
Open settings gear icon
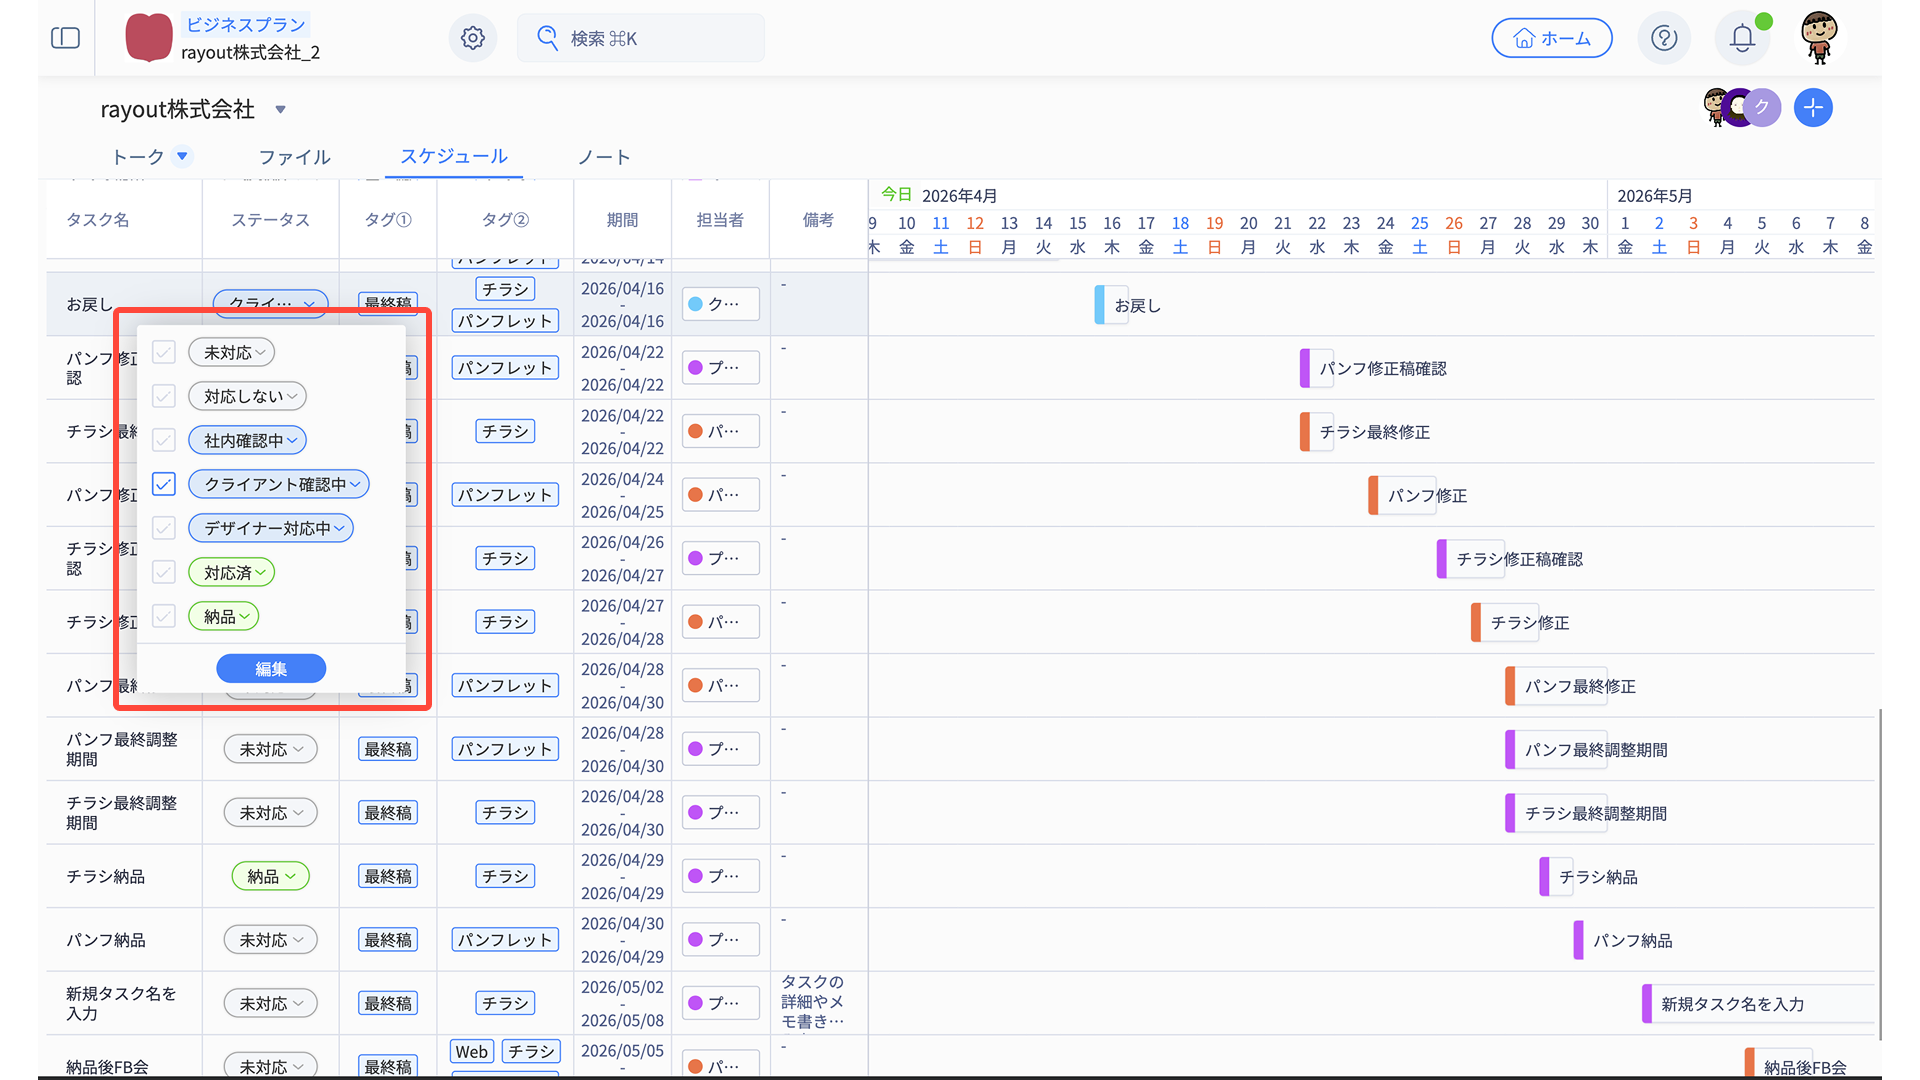[473, 38]
